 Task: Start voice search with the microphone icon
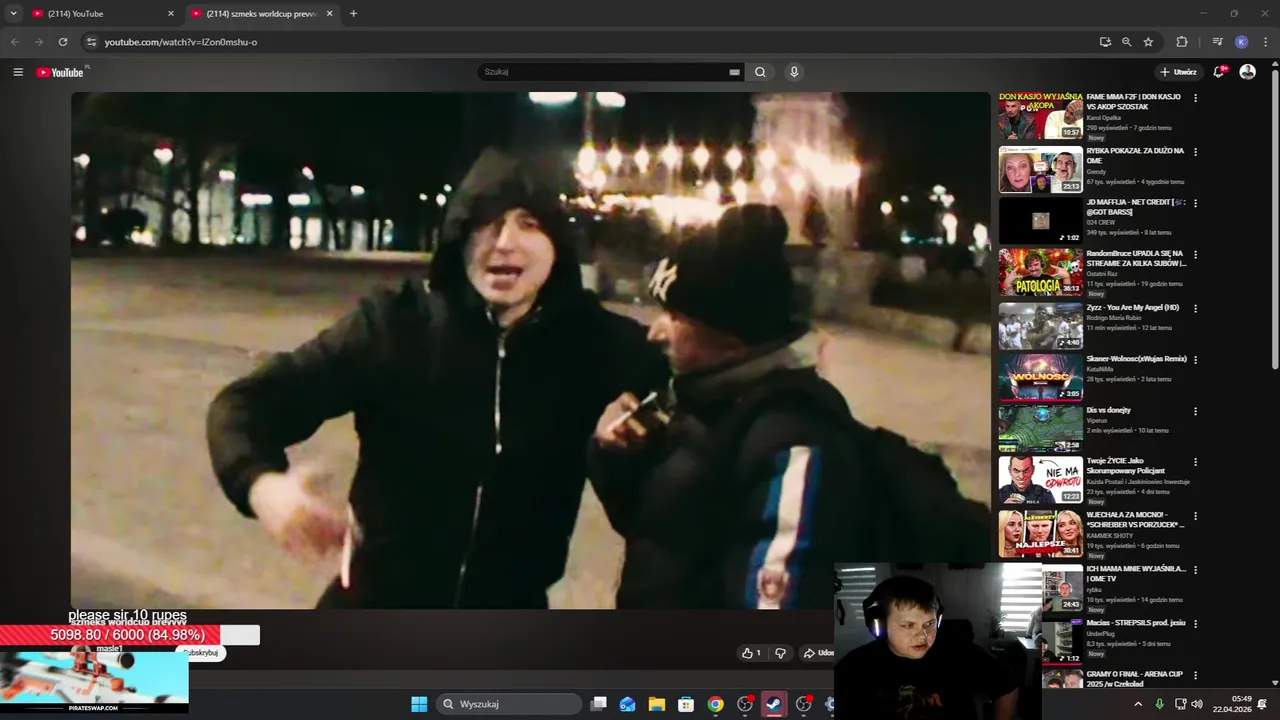tap(794, 72)
